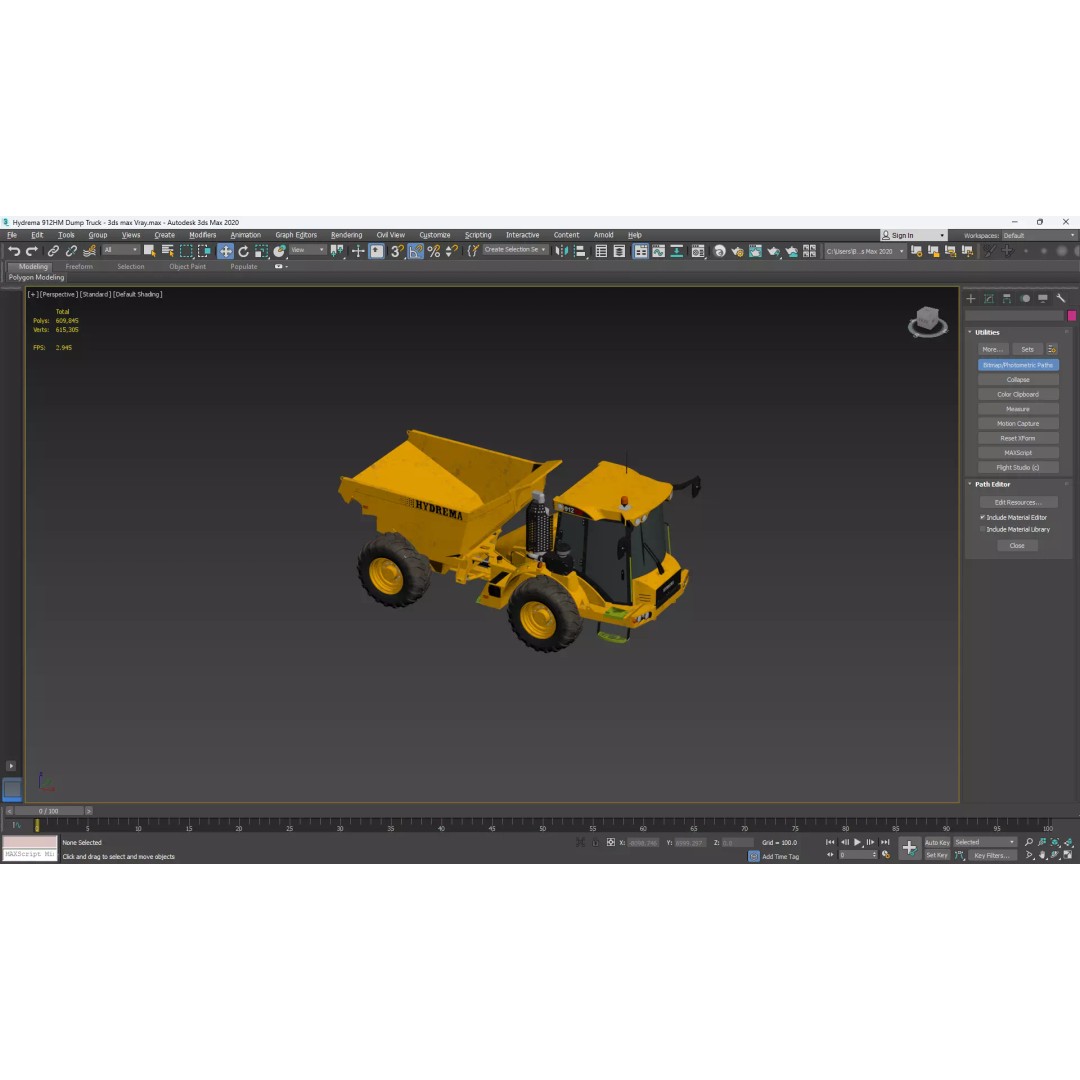This screenshot has height=1080, width=1080.
Task: Click the Align tool icon
Action: 580,251
